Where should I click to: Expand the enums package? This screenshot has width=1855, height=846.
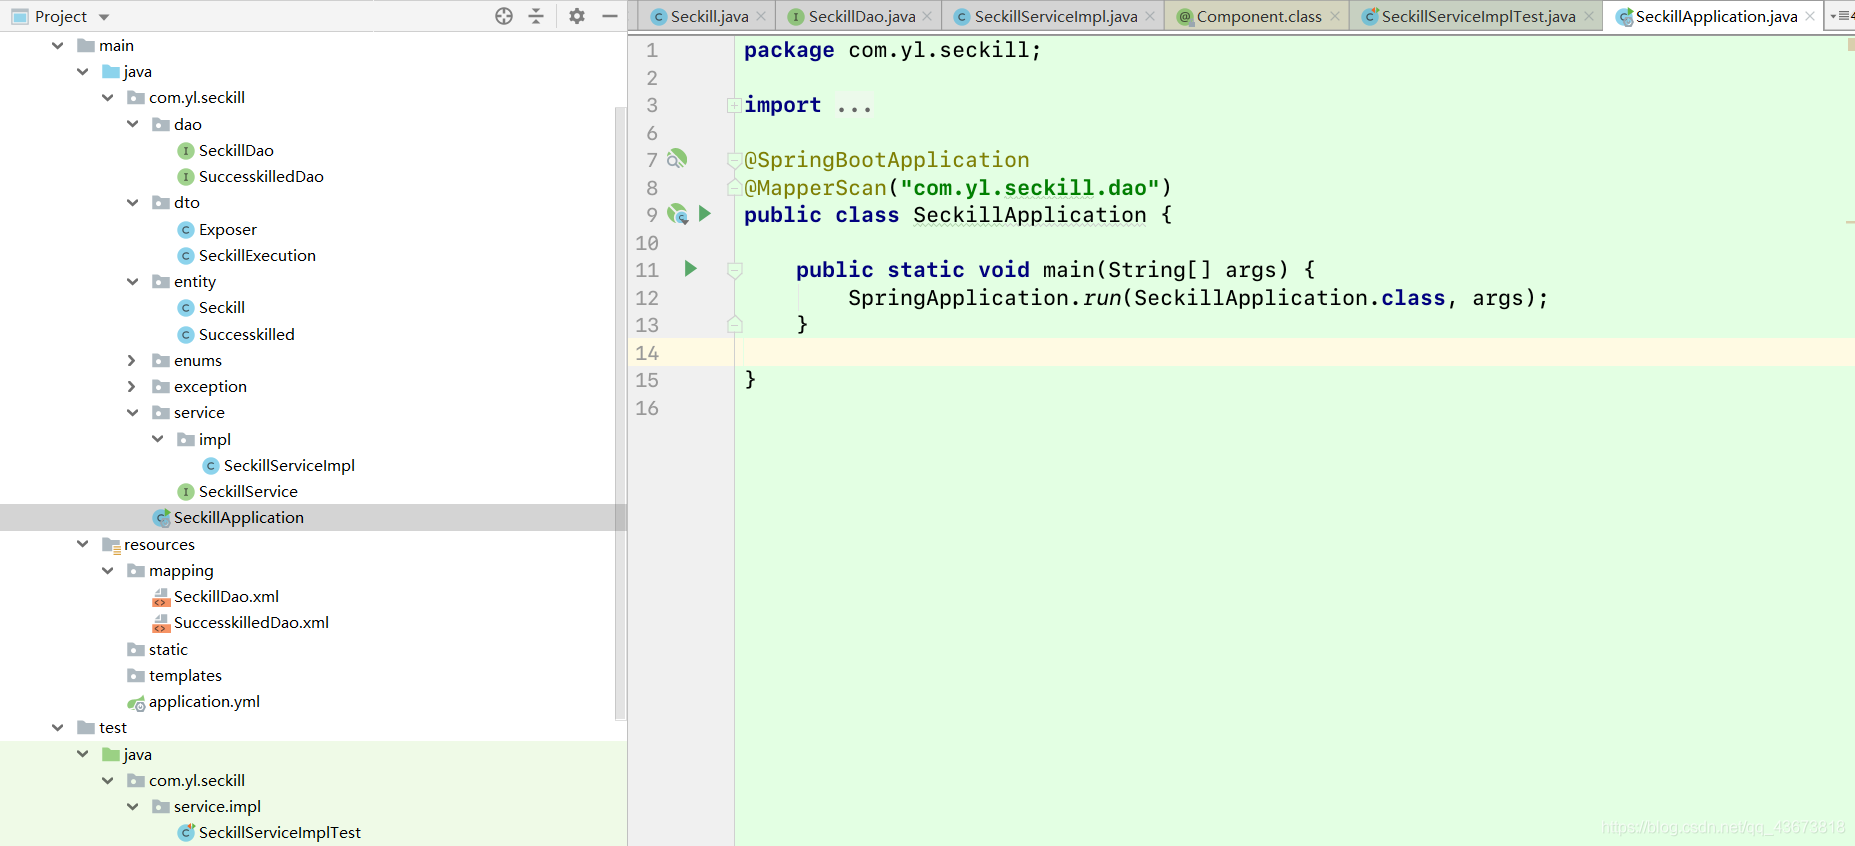[x=132, y=360]
